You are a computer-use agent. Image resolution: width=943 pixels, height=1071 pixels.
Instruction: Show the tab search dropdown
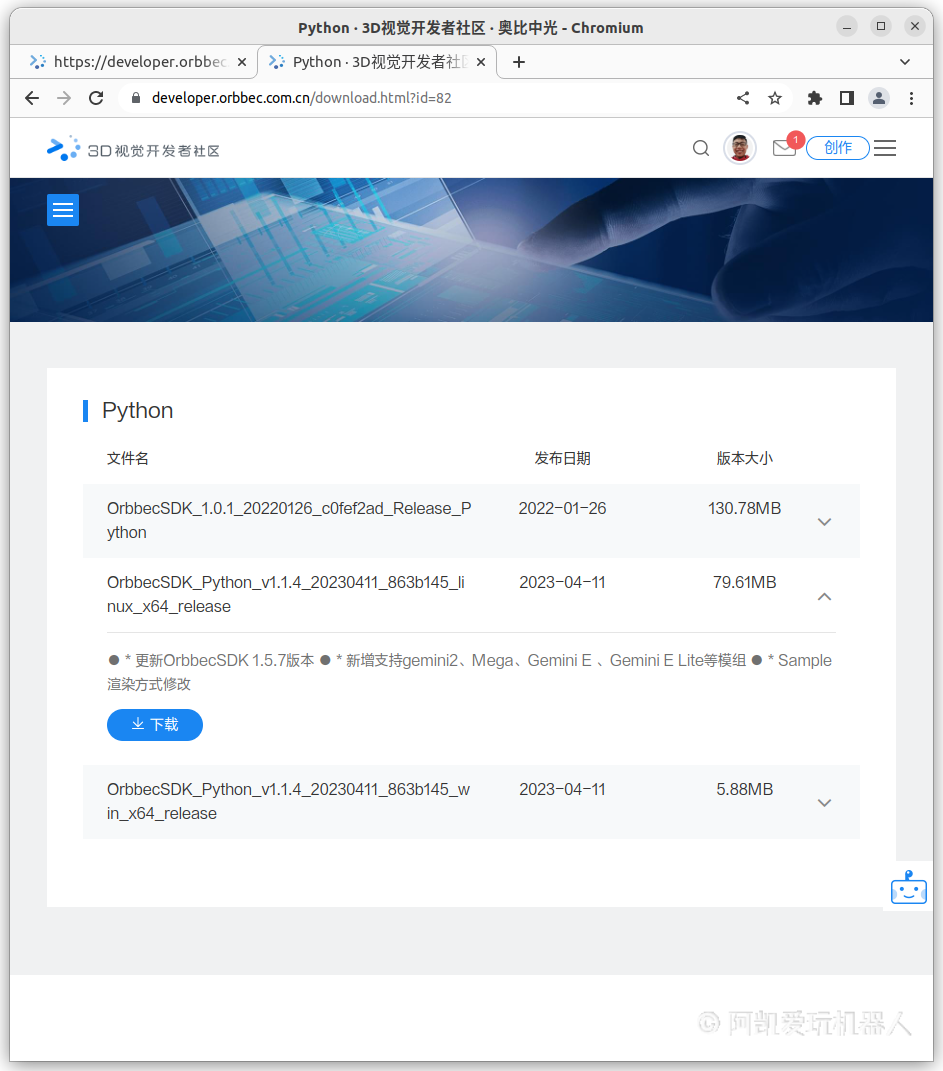pos(905,62)
